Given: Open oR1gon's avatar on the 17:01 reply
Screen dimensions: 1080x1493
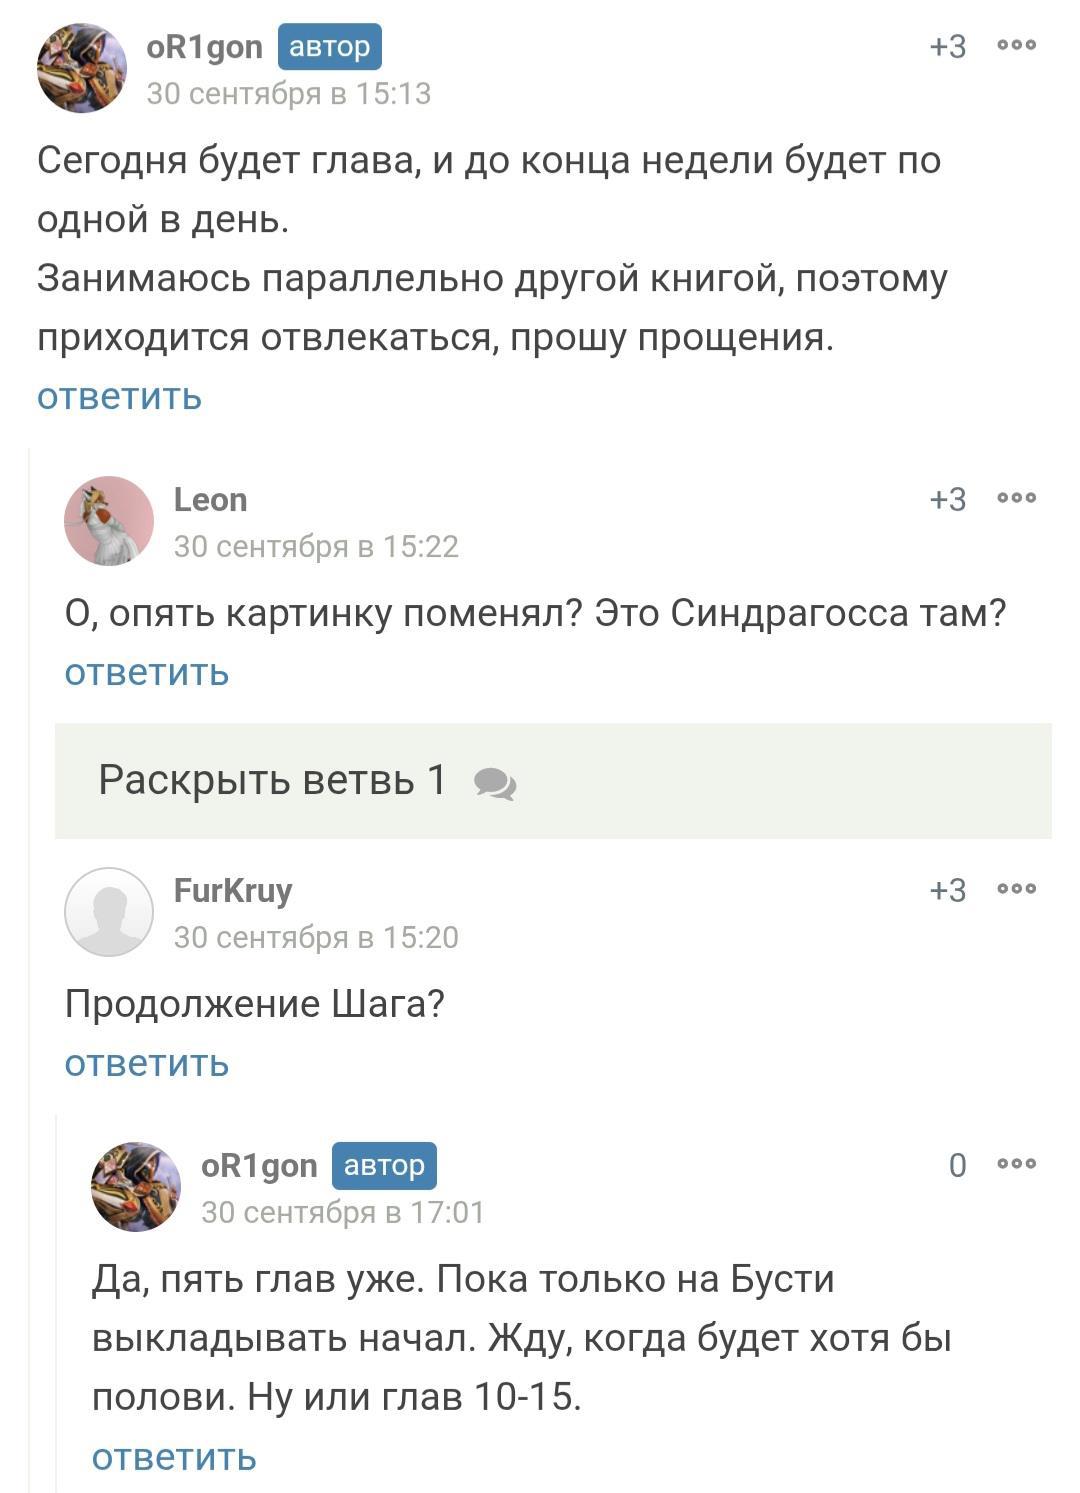Looking at the screenshot, I should tap(136, 1186).
